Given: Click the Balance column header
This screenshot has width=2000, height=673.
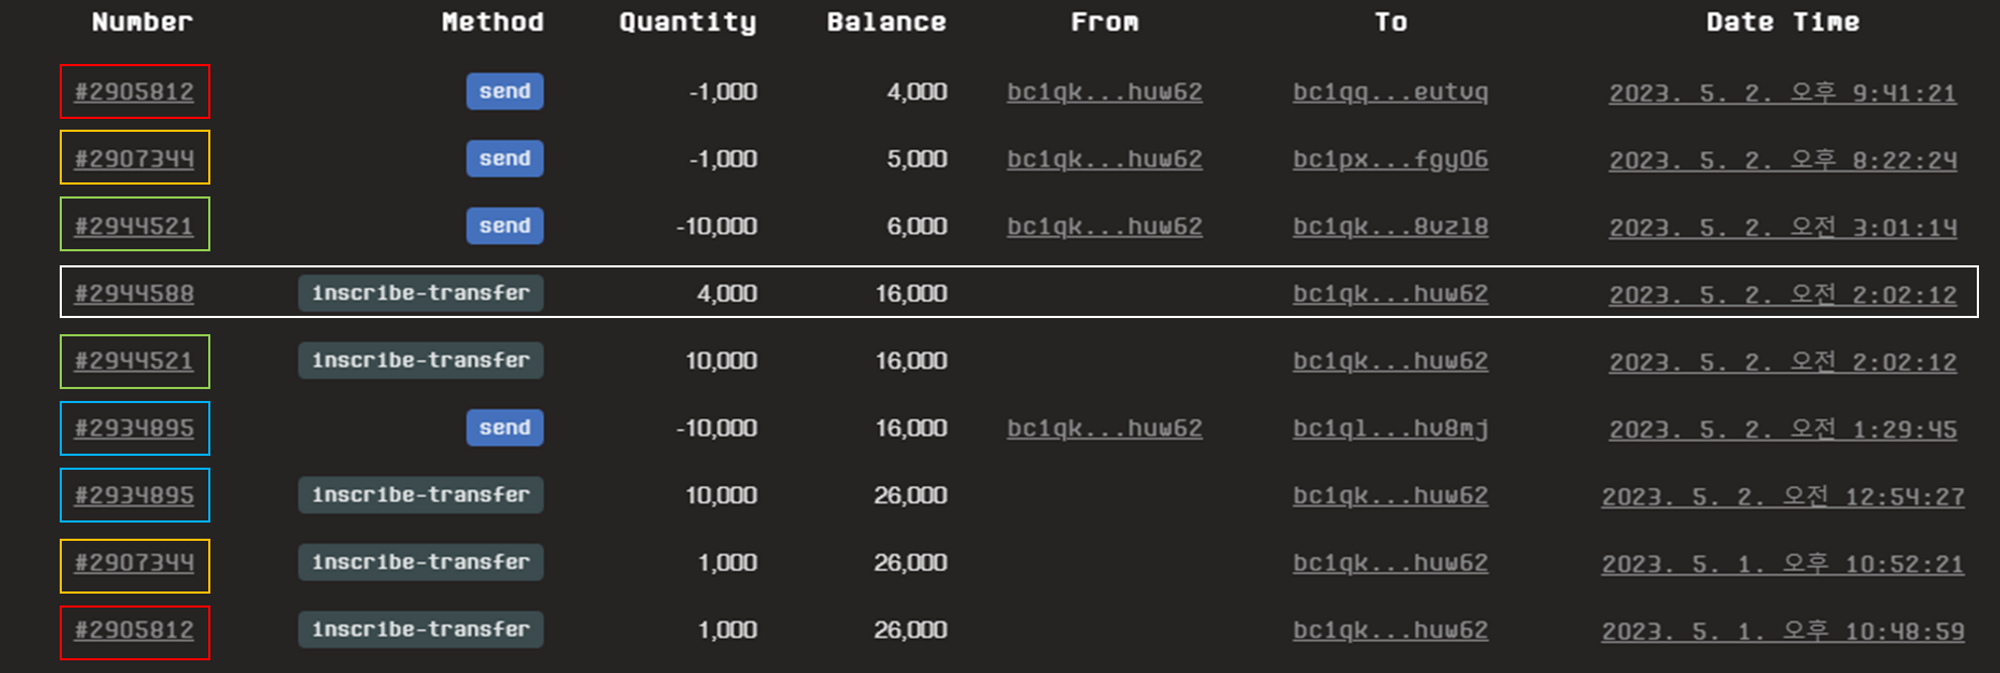Looking at the screenshot, I should (886, 22).
